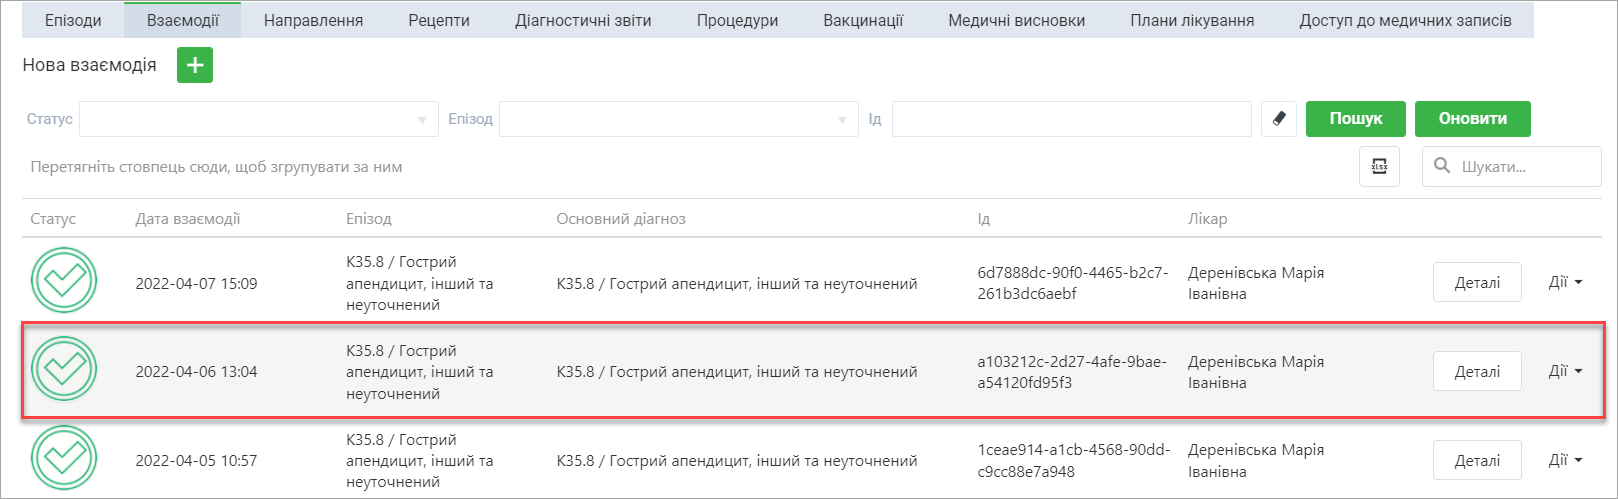
Task: Focus the Ід filter input field
Action: click(1072, 119)
